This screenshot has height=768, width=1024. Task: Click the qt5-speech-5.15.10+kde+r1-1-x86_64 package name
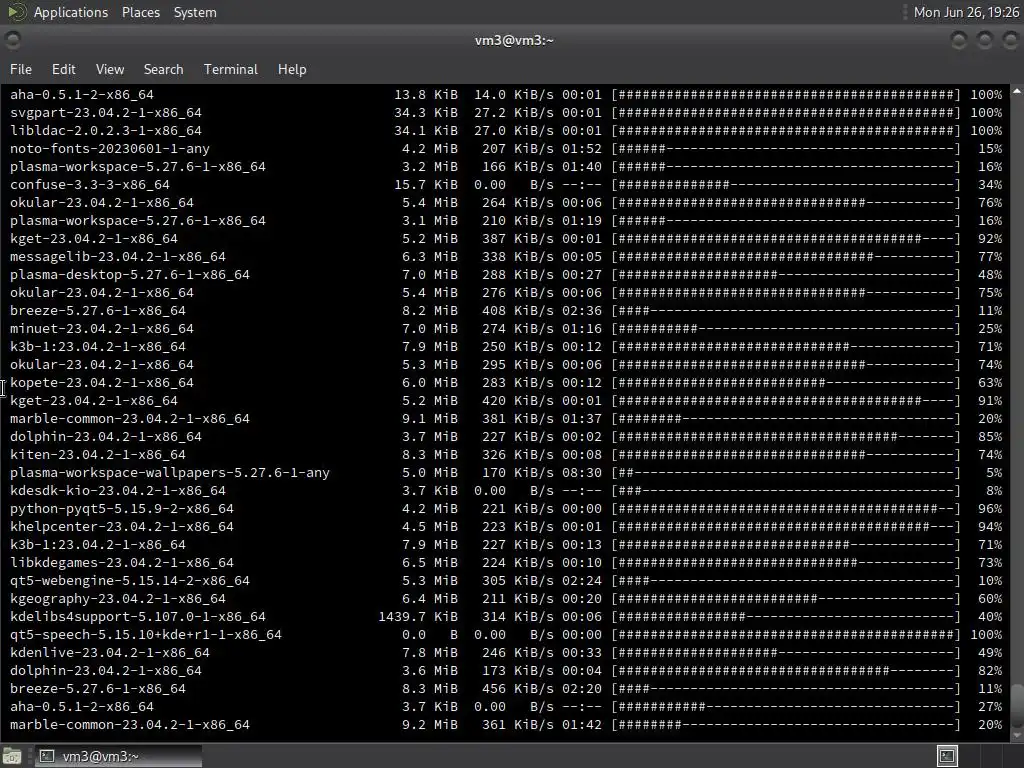(x=146, y=634)
